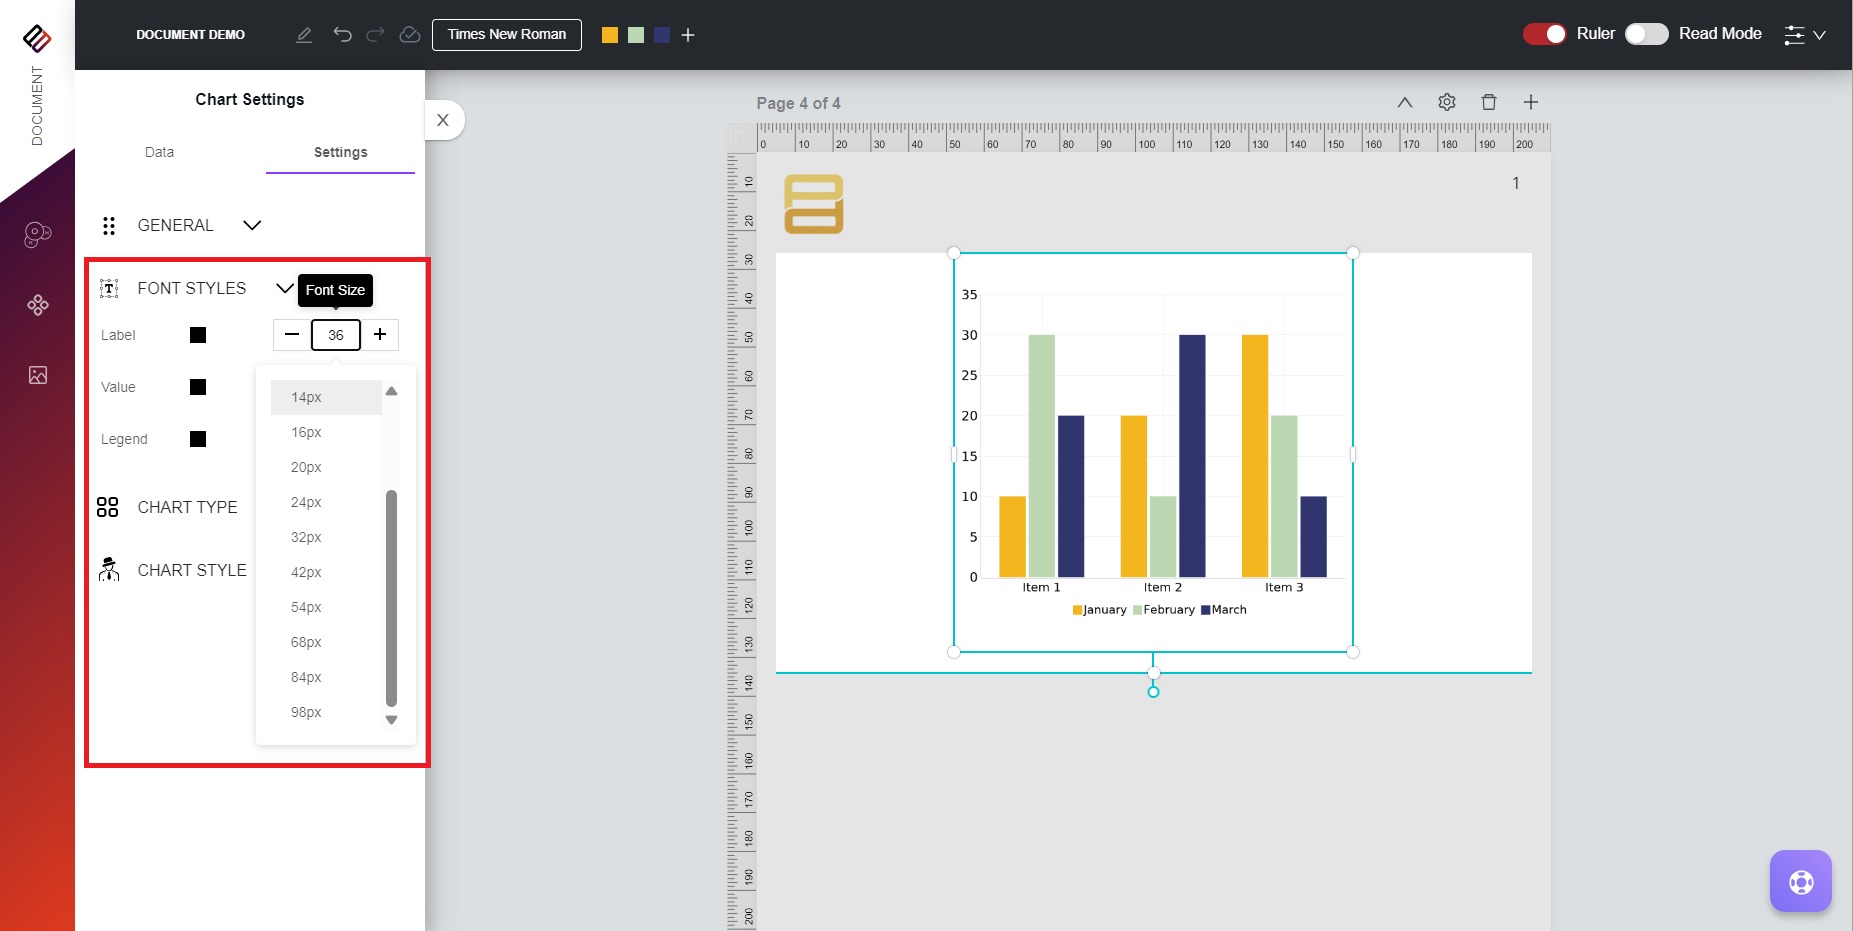Viewport: 1853px width, 931px height.
Task: Expand the GENERAL section
Action: point(252,225)
